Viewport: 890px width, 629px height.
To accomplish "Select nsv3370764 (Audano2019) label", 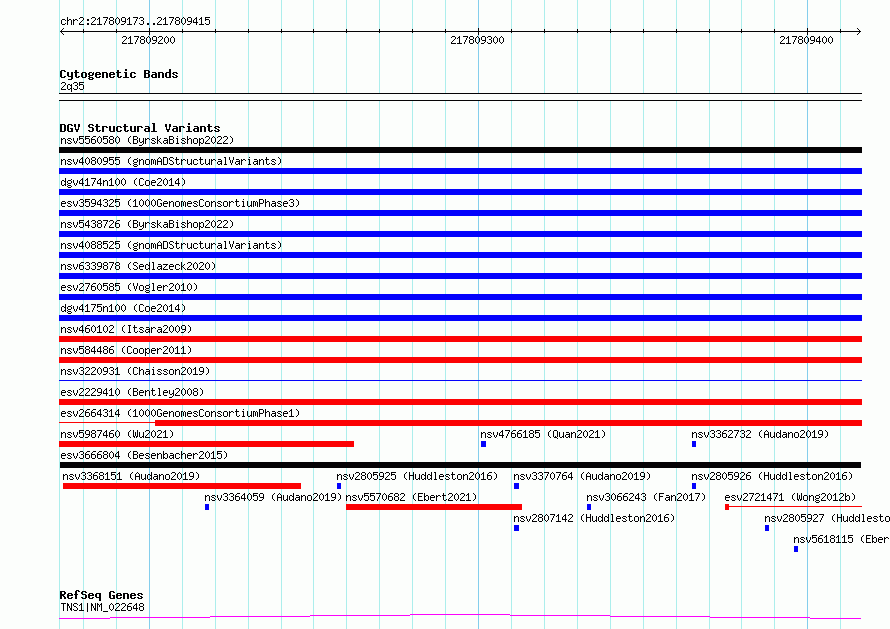I will [x=582, y=476].
